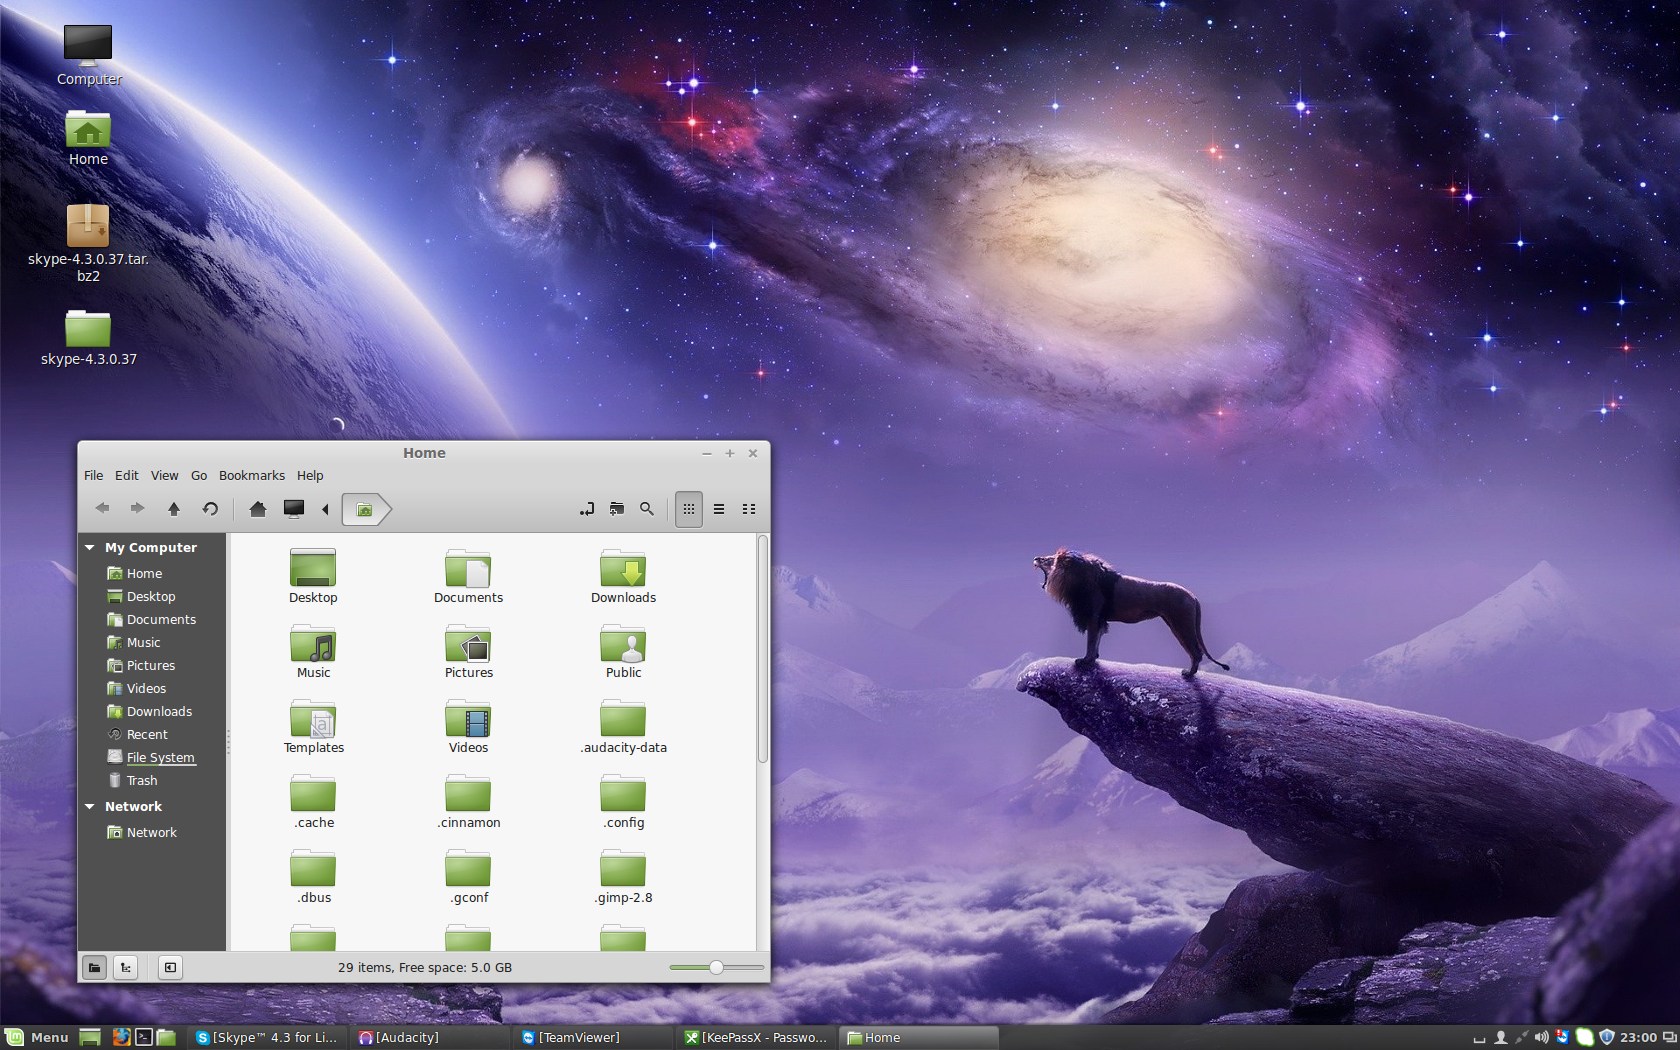Toggle location entry text mode
Image resolution: width=1680 pixels, height=1050 pixels.
587,509
